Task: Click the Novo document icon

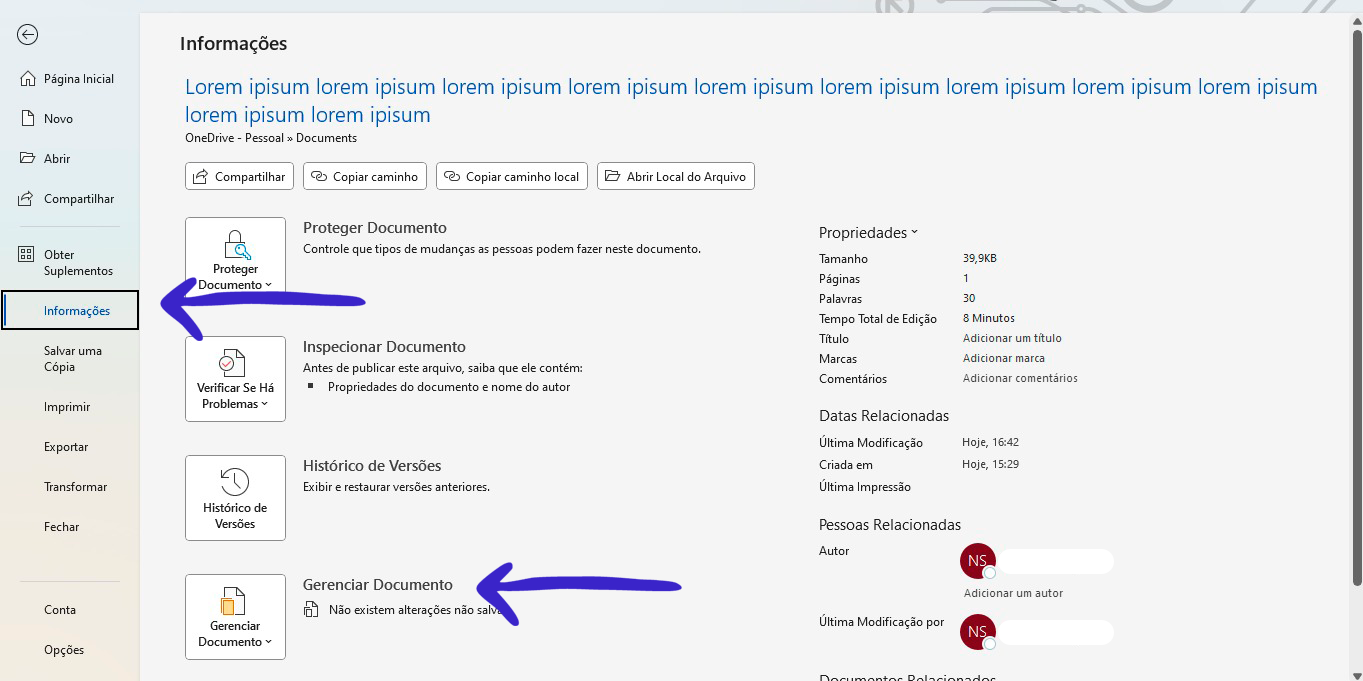Action: 28,119
